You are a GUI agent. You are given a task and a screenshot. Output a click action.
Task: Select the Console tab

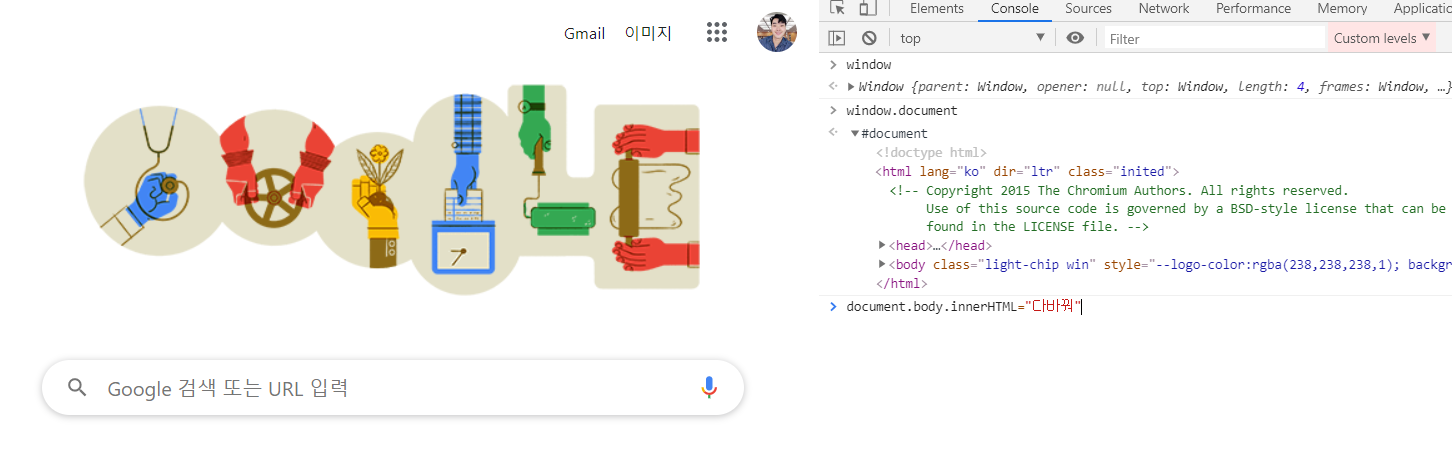click(x=1015, y=9)
